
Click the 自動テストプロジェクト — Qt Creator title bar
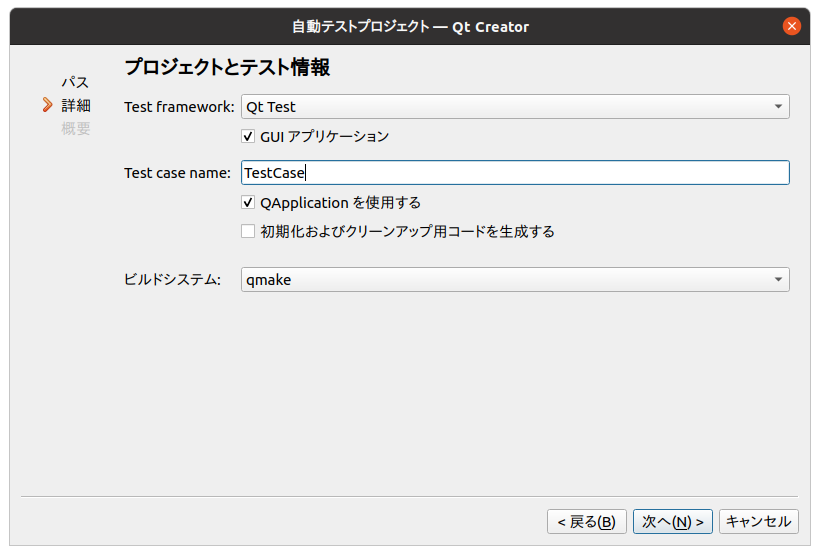coord(411,26)
